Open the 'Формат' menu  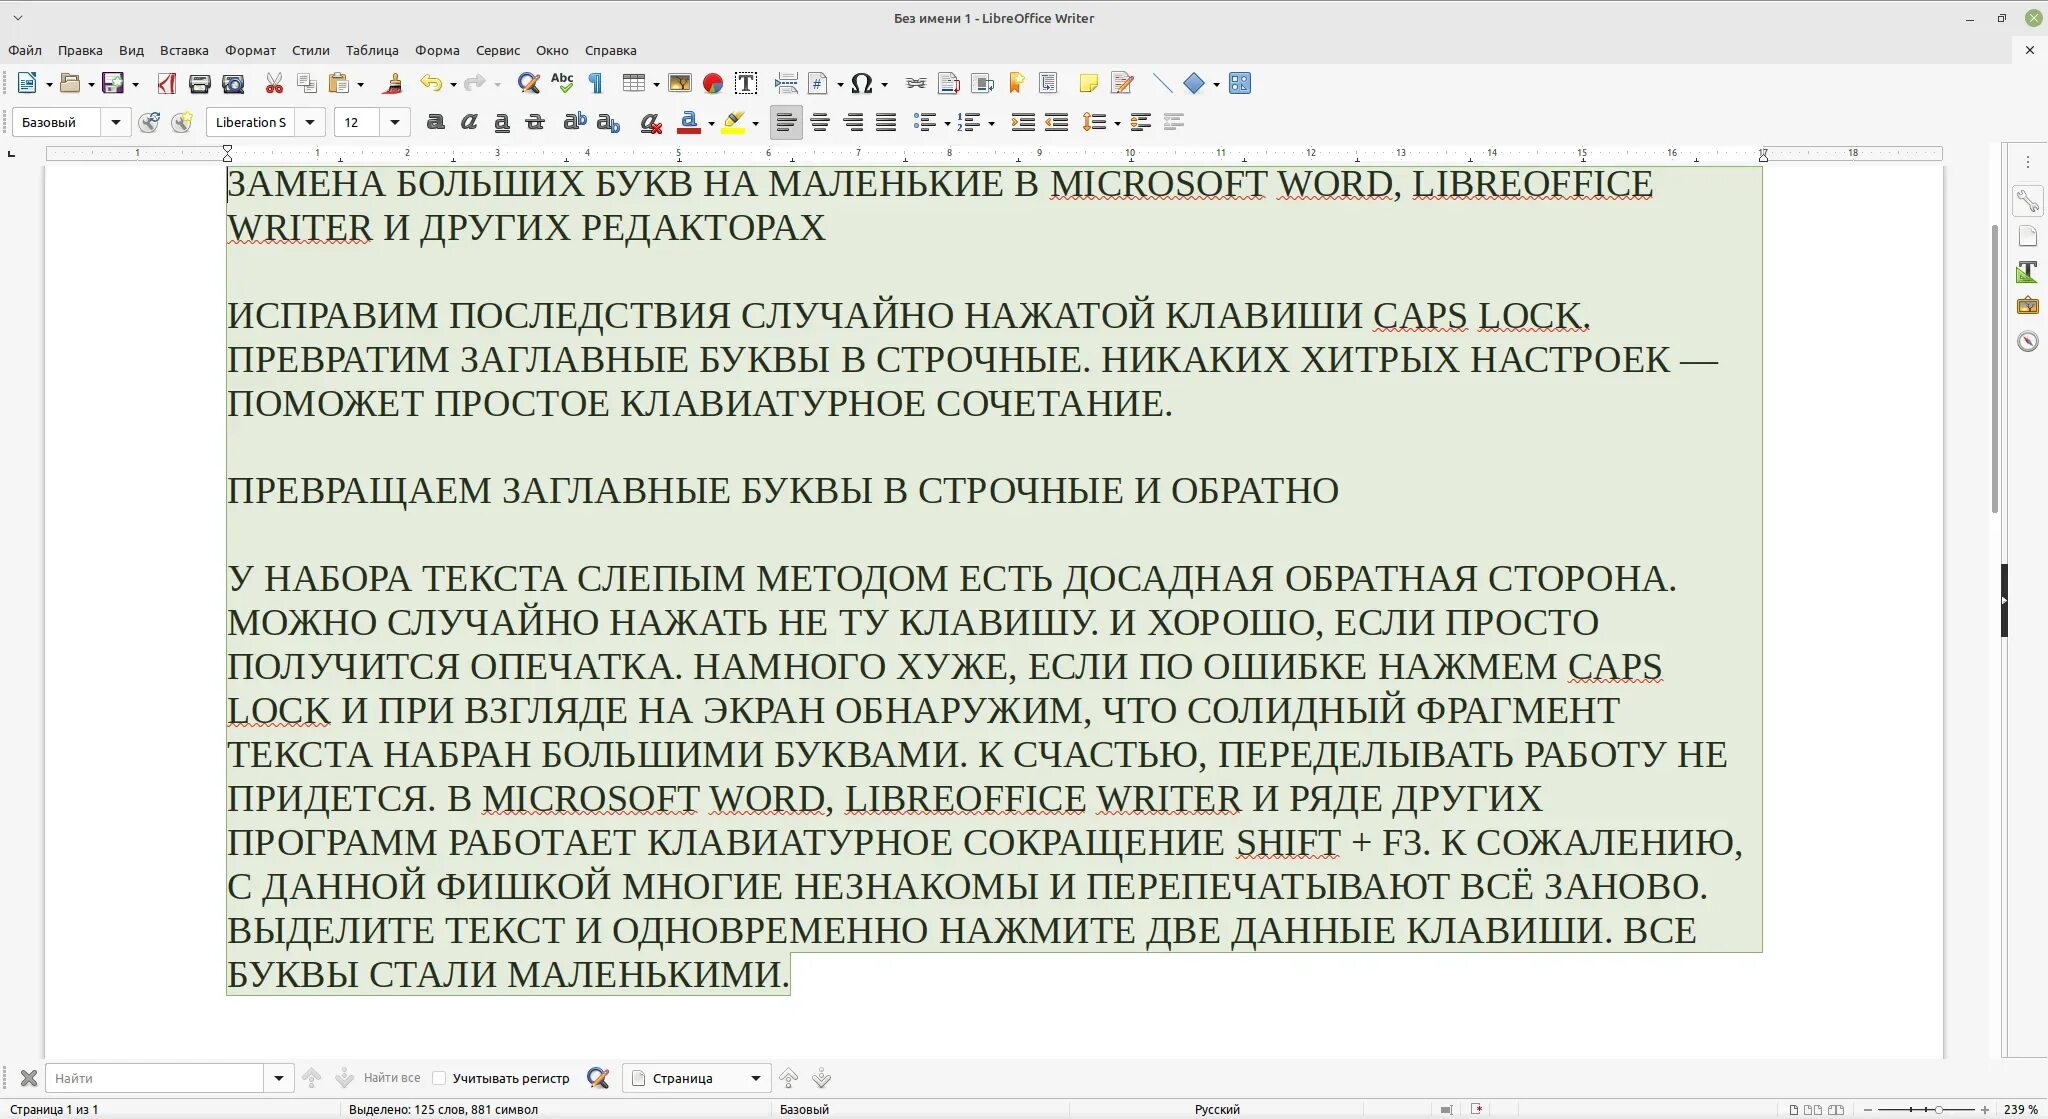(x=250, y=50)
